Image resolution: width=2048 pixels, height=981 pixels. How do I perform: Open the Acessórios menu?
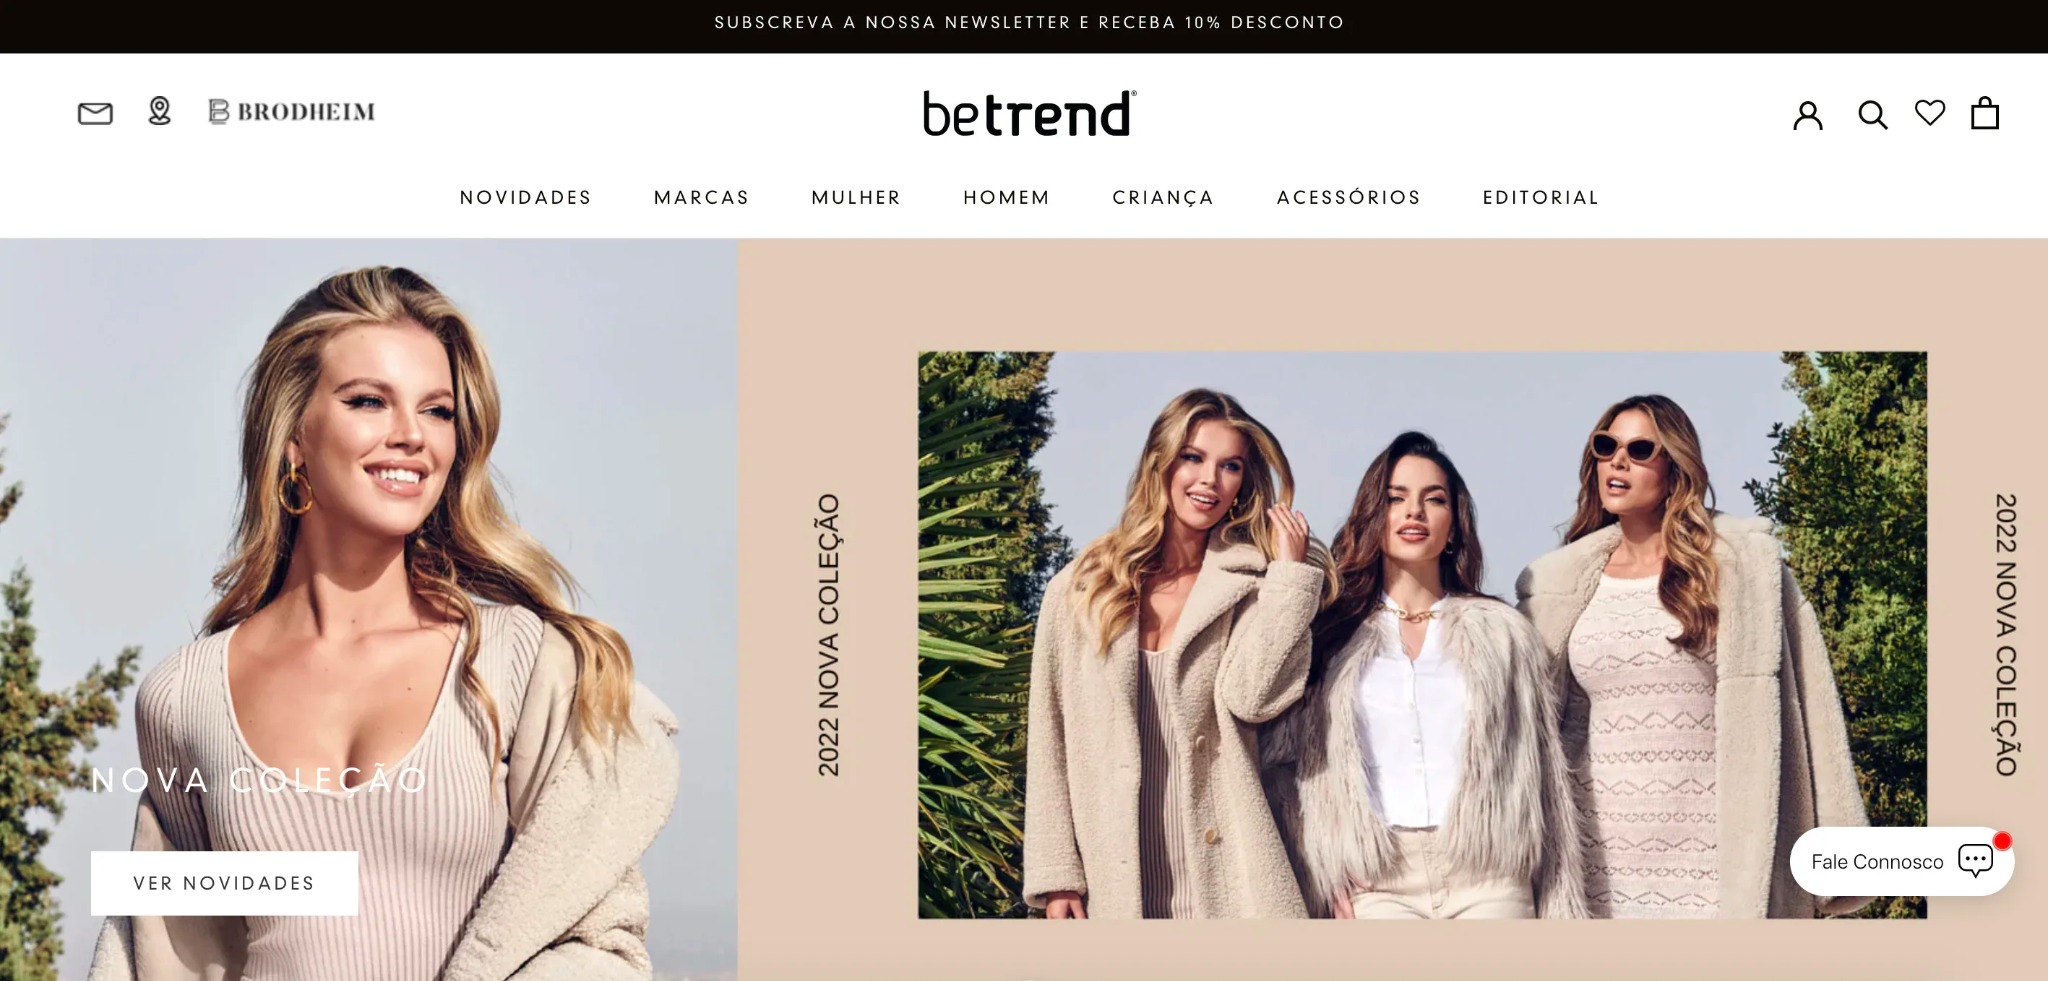1349,197
